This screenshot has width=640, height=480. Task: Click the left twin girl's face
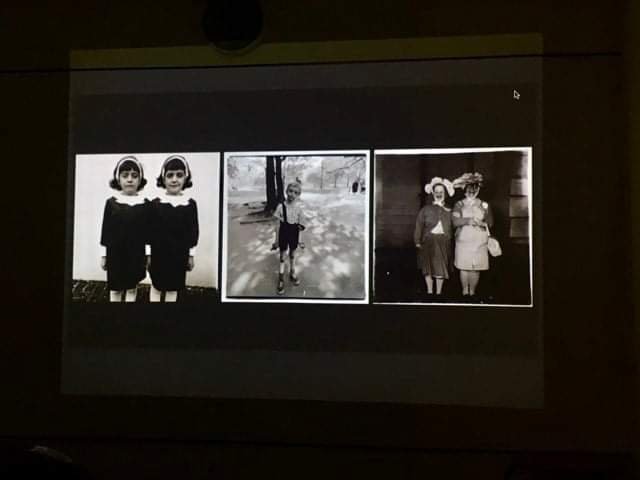[127, 177]
